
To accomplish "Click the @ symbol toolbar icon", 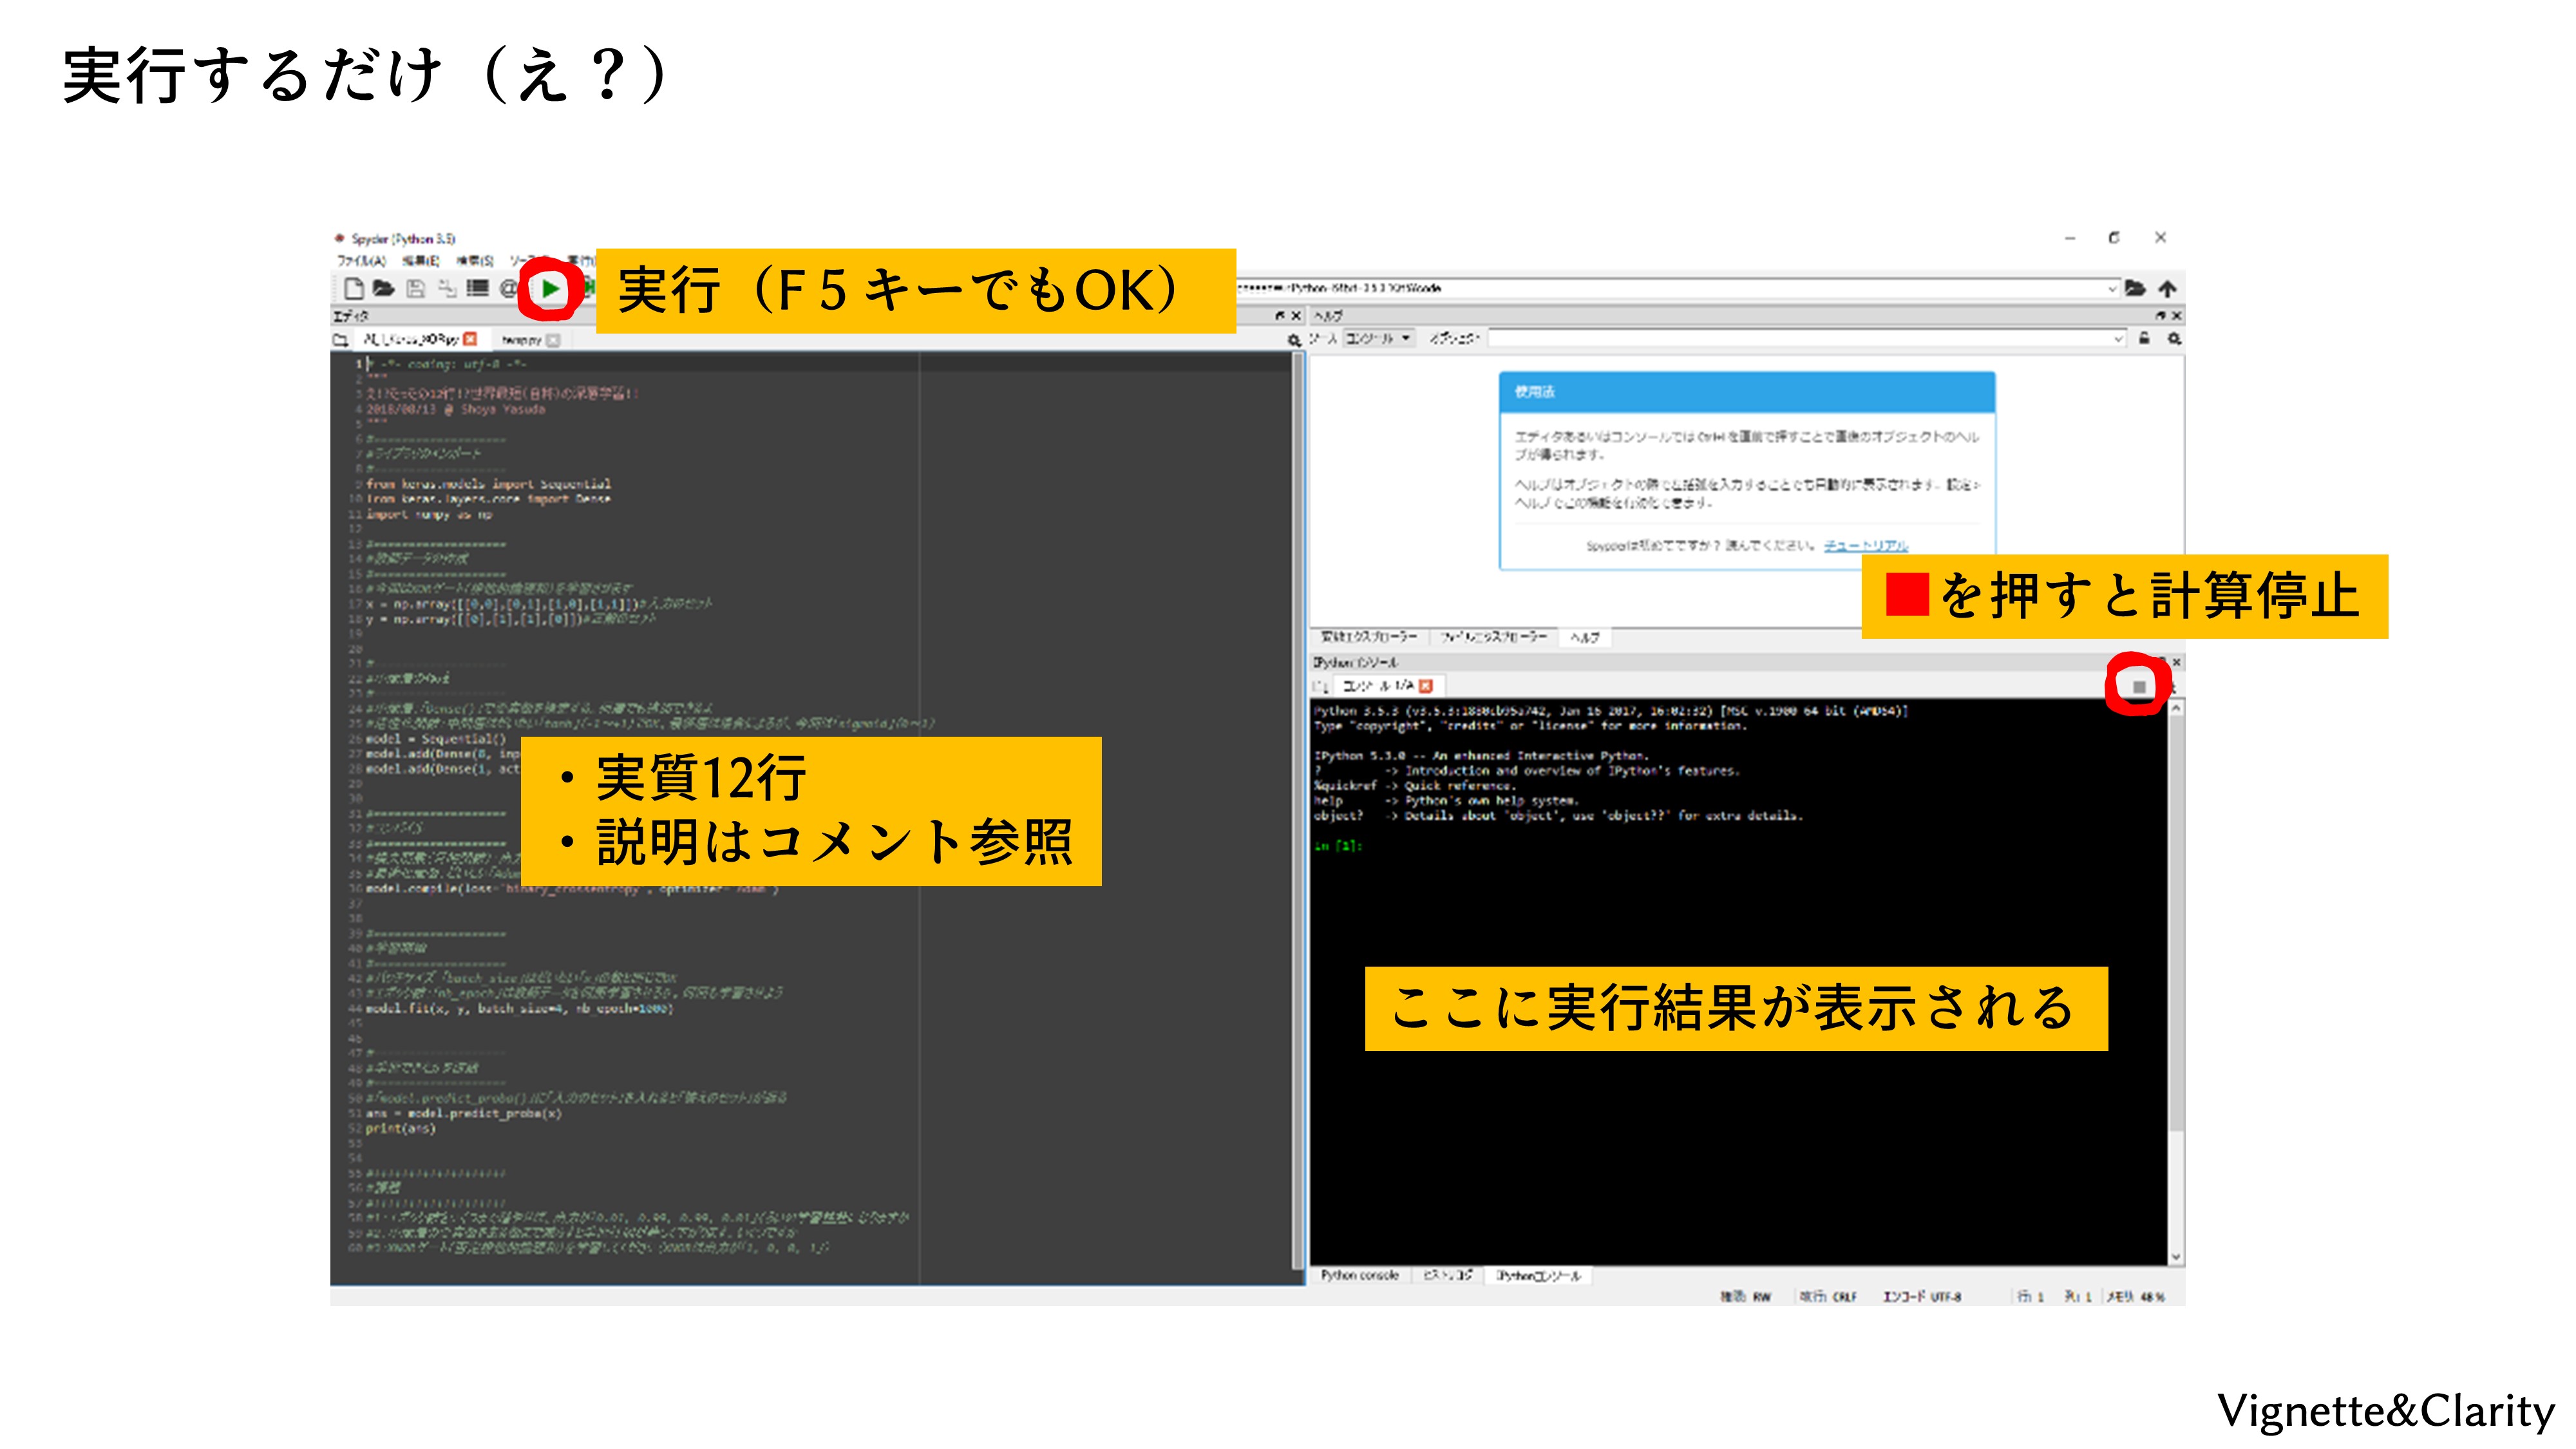I will (x=508, y=289).
